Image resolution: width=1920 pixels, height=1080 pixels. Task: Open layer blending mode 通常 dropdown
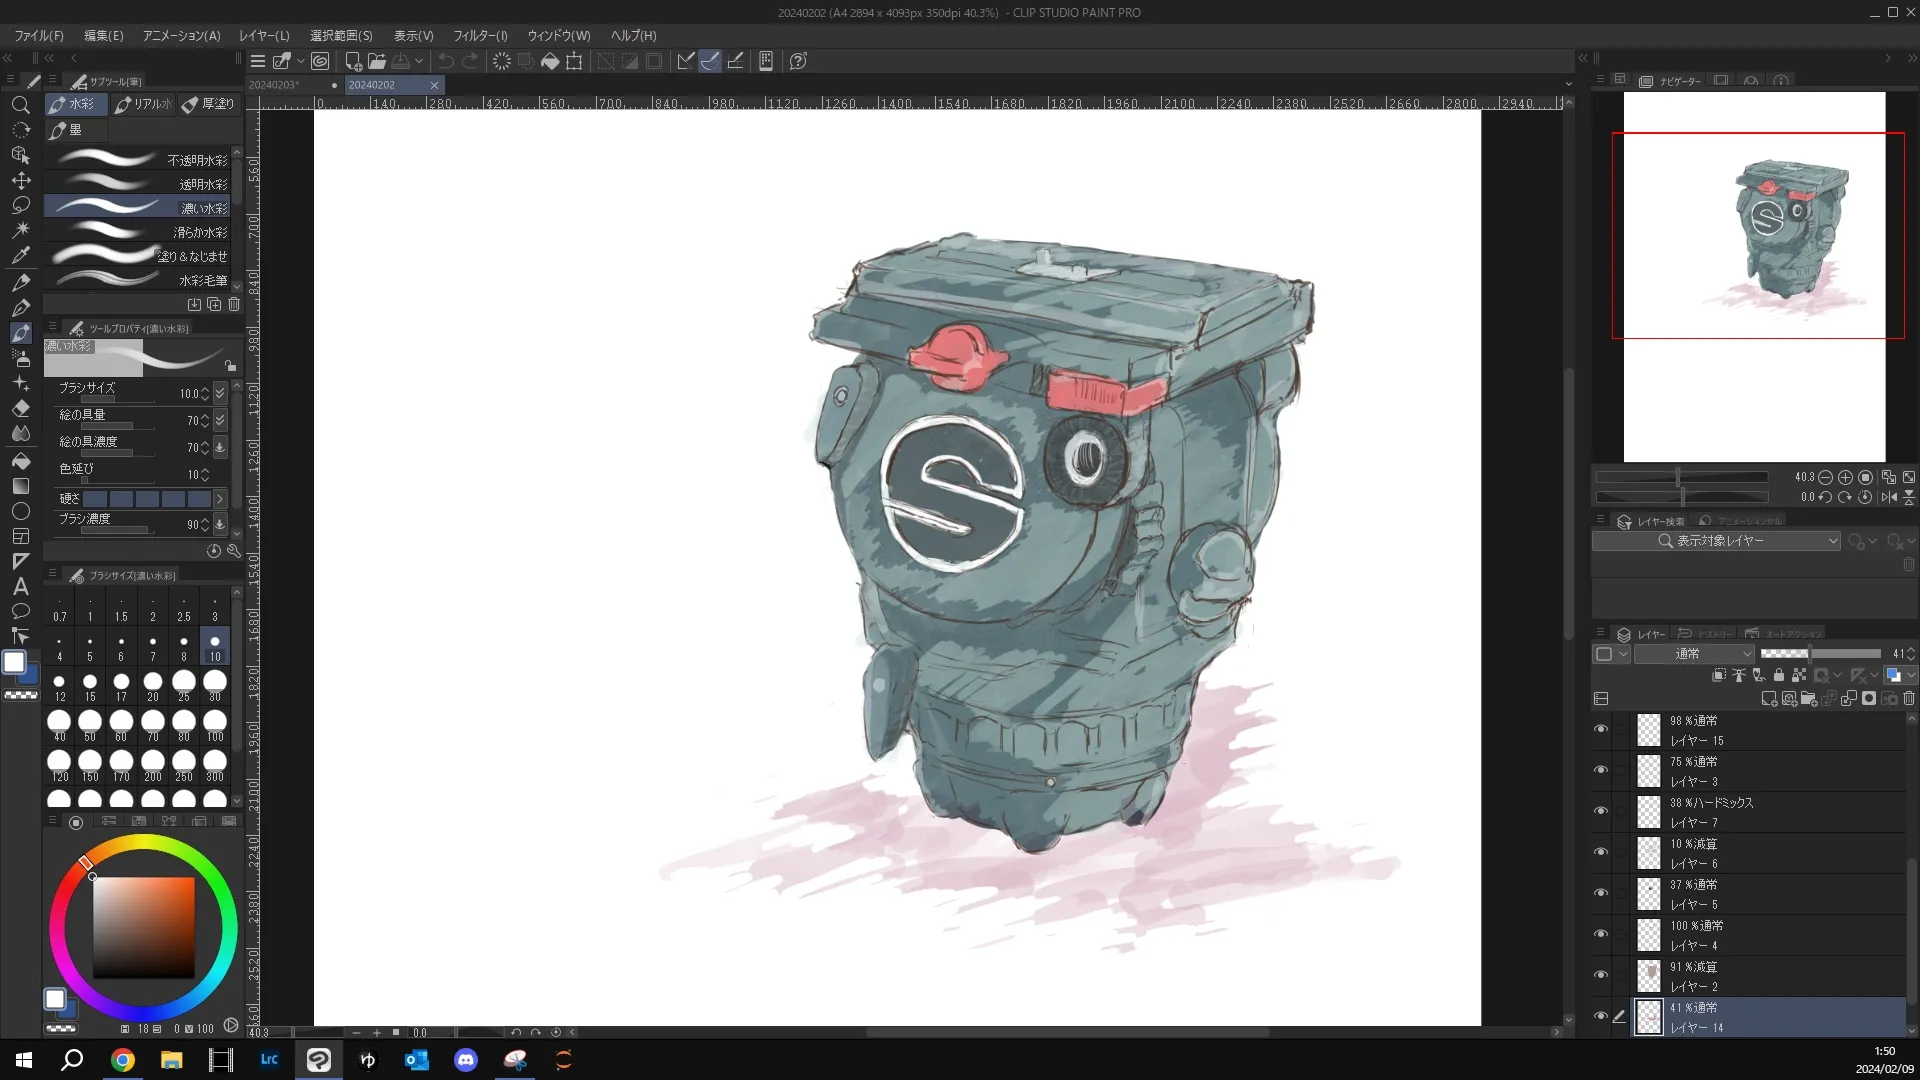coord(1695,654)
